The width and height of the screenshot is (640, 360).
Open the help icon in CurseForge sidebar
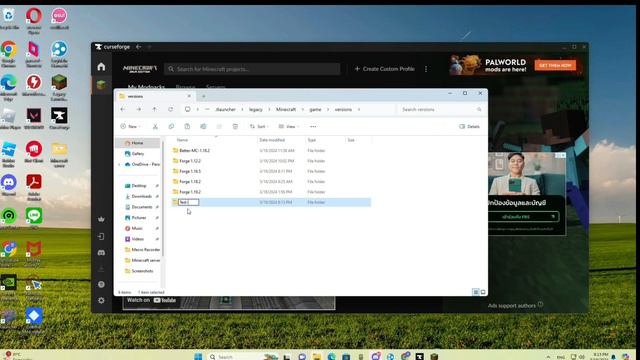pyautogui.click(x=101, y=284)
